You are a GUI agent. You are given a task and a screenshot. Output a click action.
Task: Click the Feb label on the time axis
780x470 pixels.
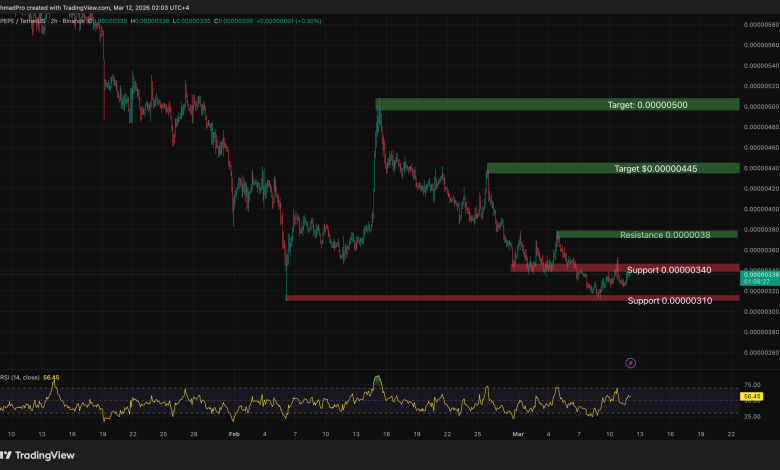pos(234,435)
